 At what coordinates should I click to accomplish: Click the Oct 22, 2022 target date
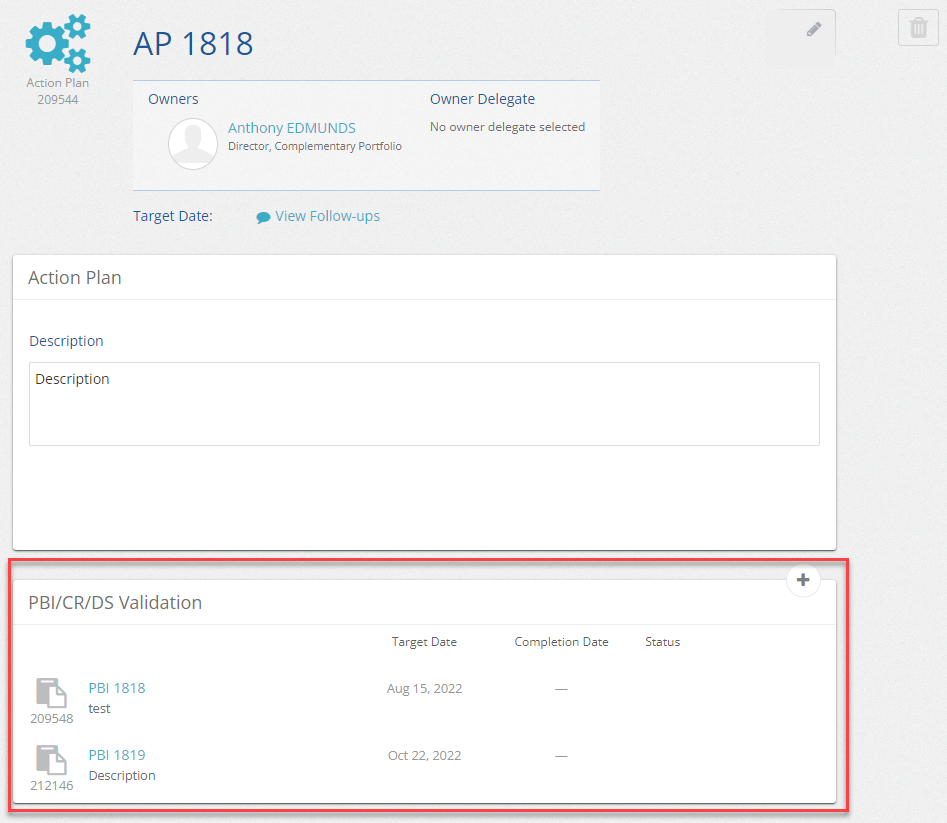[x=424, y=755]
